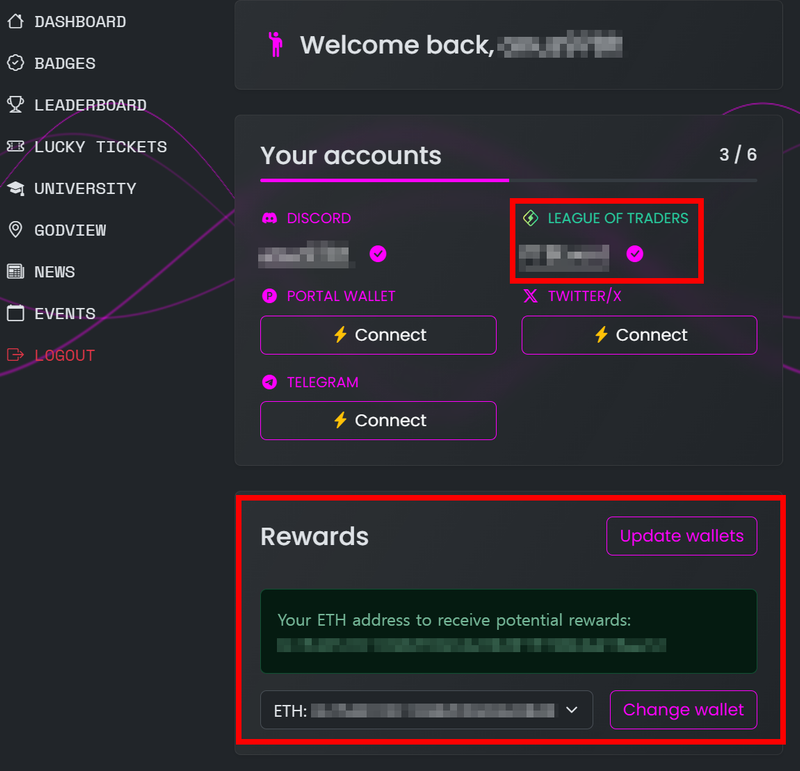
Task: Click the 'Rewards' heading
Action: tap(314, 536)
